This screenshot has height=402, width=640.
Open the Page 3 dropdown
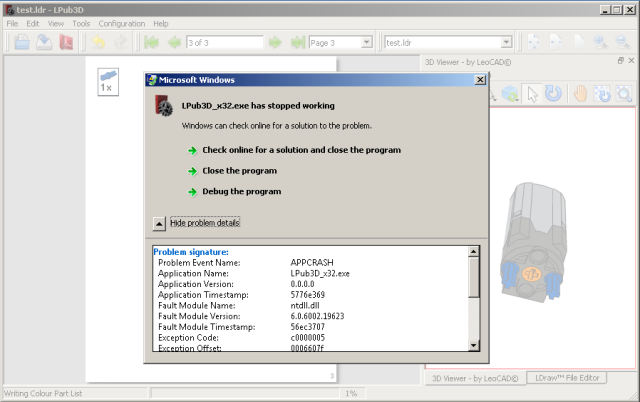tap(367, 42)
